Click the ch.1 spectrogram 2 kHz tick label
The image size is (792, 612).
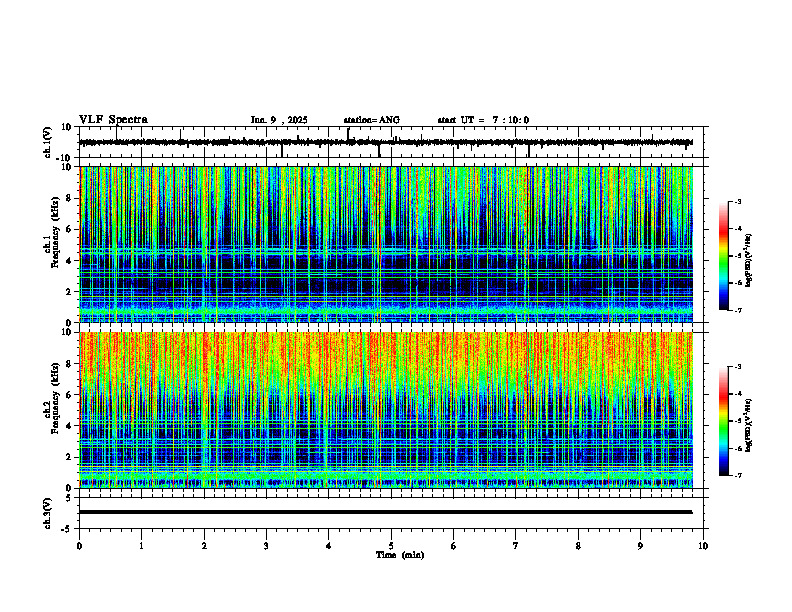[69, 292]
